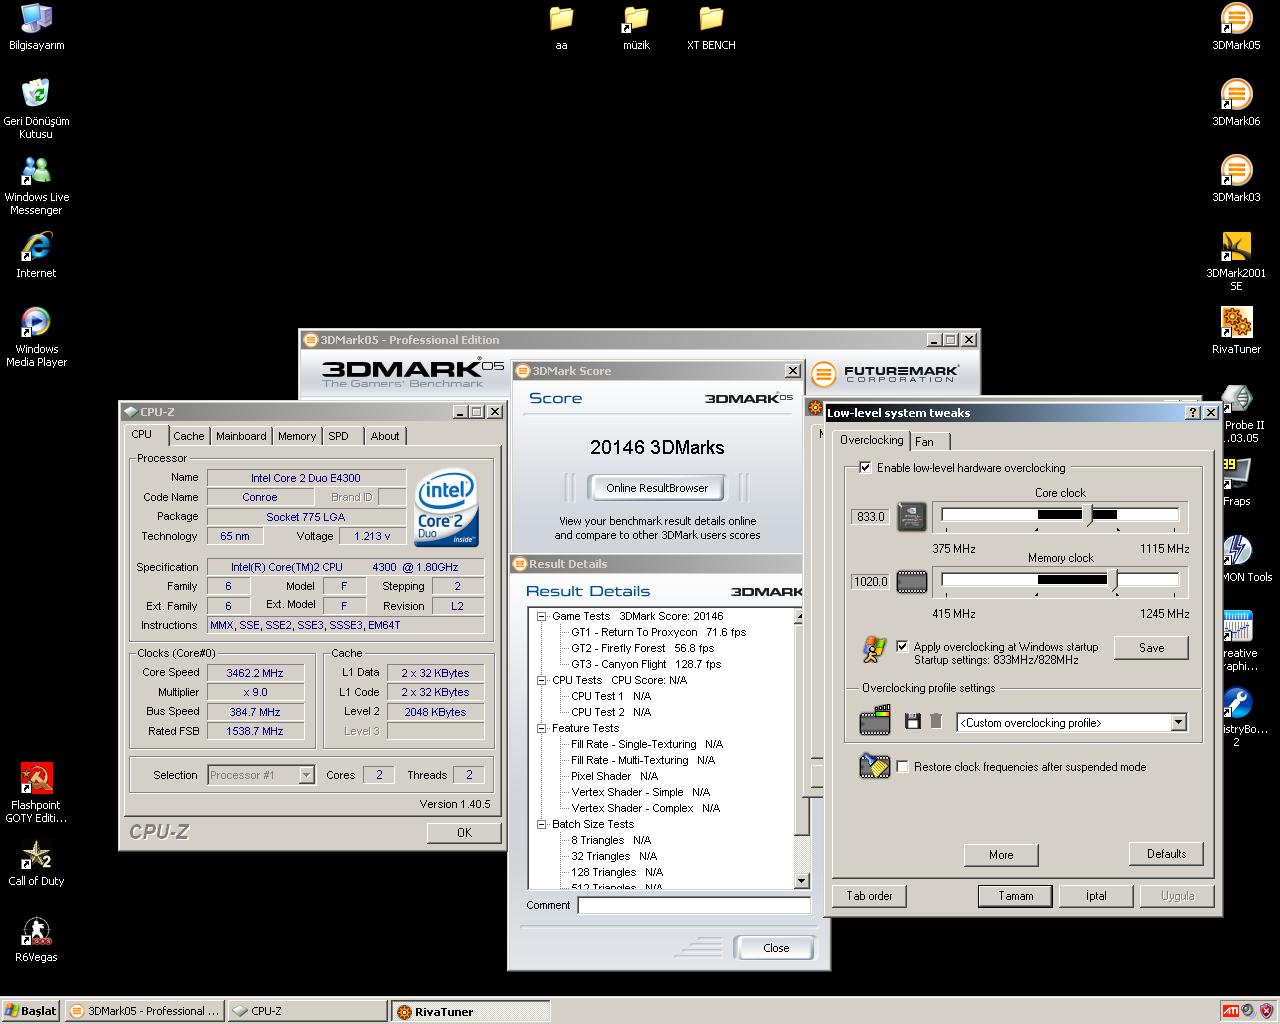Viewport: 1280px width, 1024px height.
Task: Launch the 3DMark05 desktop shortcut
Action: 1236,27
